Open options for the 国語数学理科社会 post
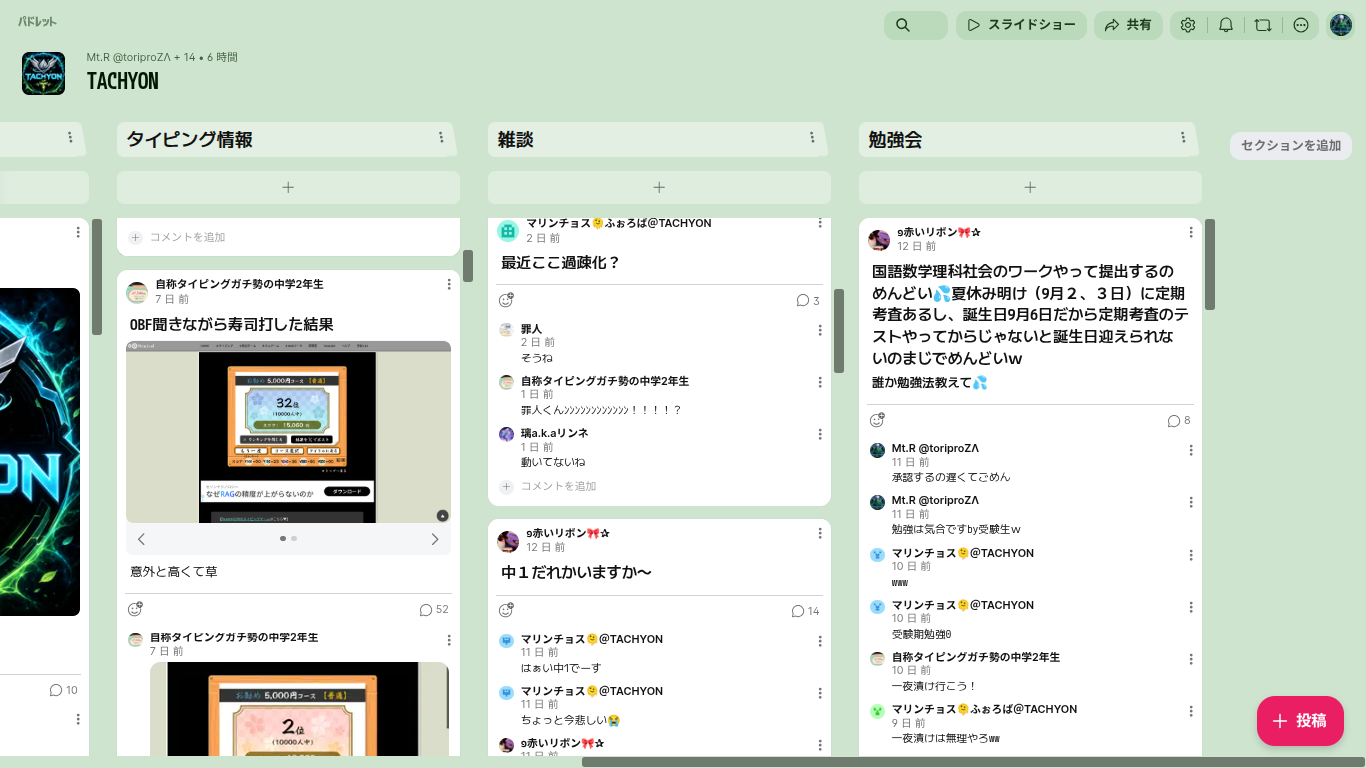 pos(1191,232)
